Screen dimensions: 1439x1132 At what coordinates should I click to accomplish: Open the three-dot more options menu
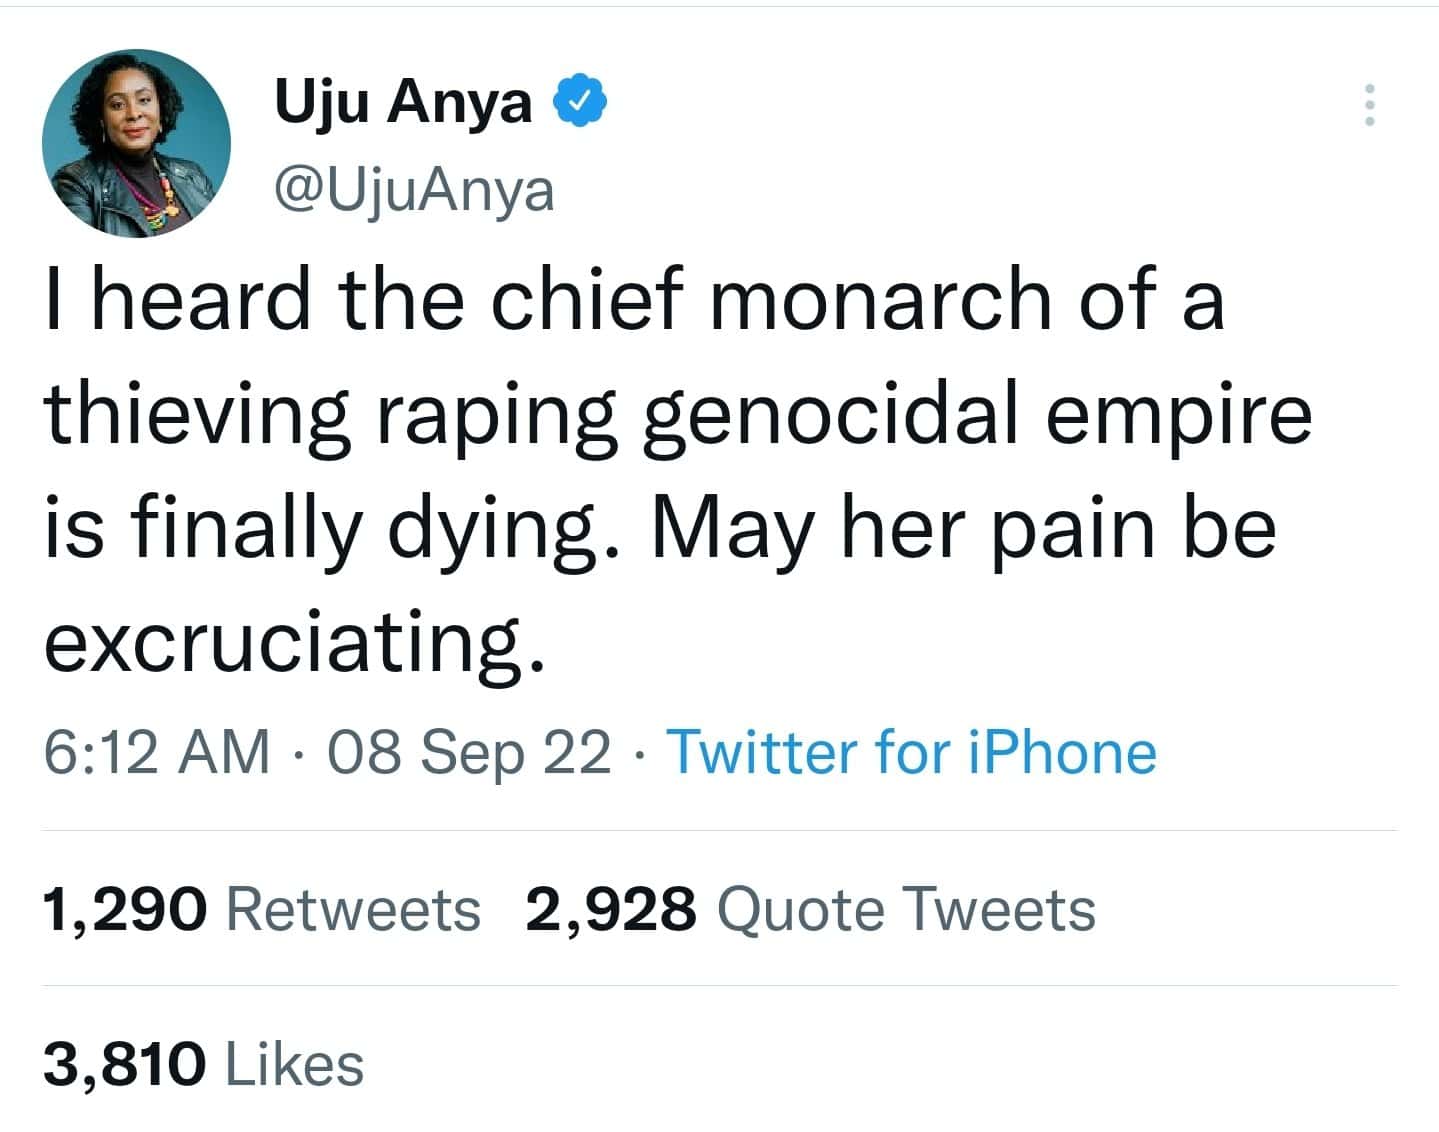(x=1369, y=104)
